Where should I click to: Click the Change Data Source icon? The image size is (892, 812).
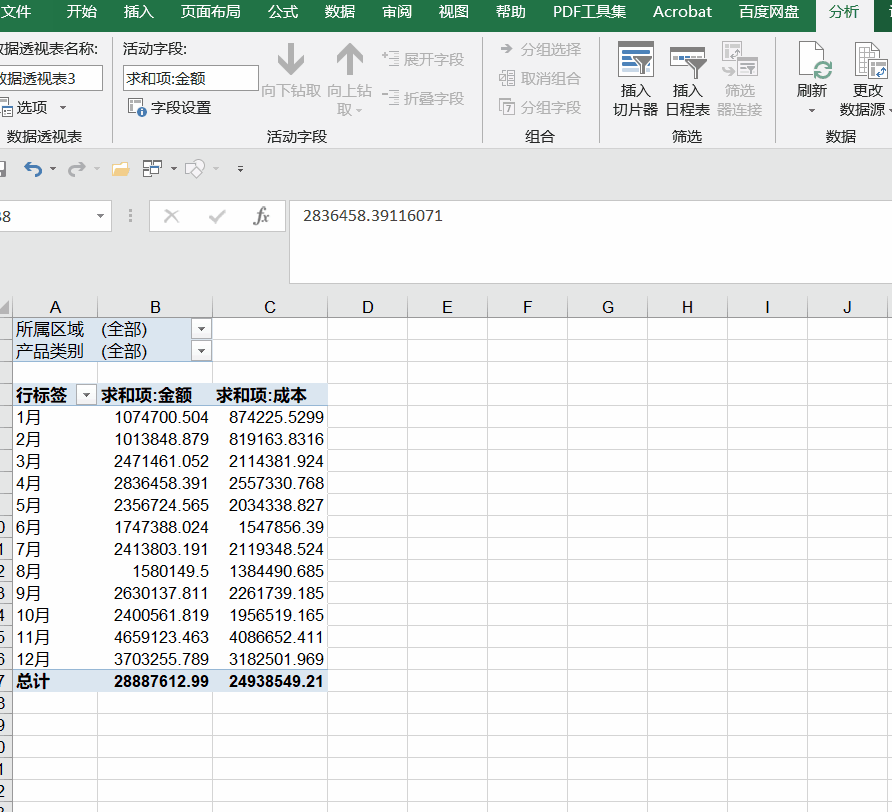(870, 59)
